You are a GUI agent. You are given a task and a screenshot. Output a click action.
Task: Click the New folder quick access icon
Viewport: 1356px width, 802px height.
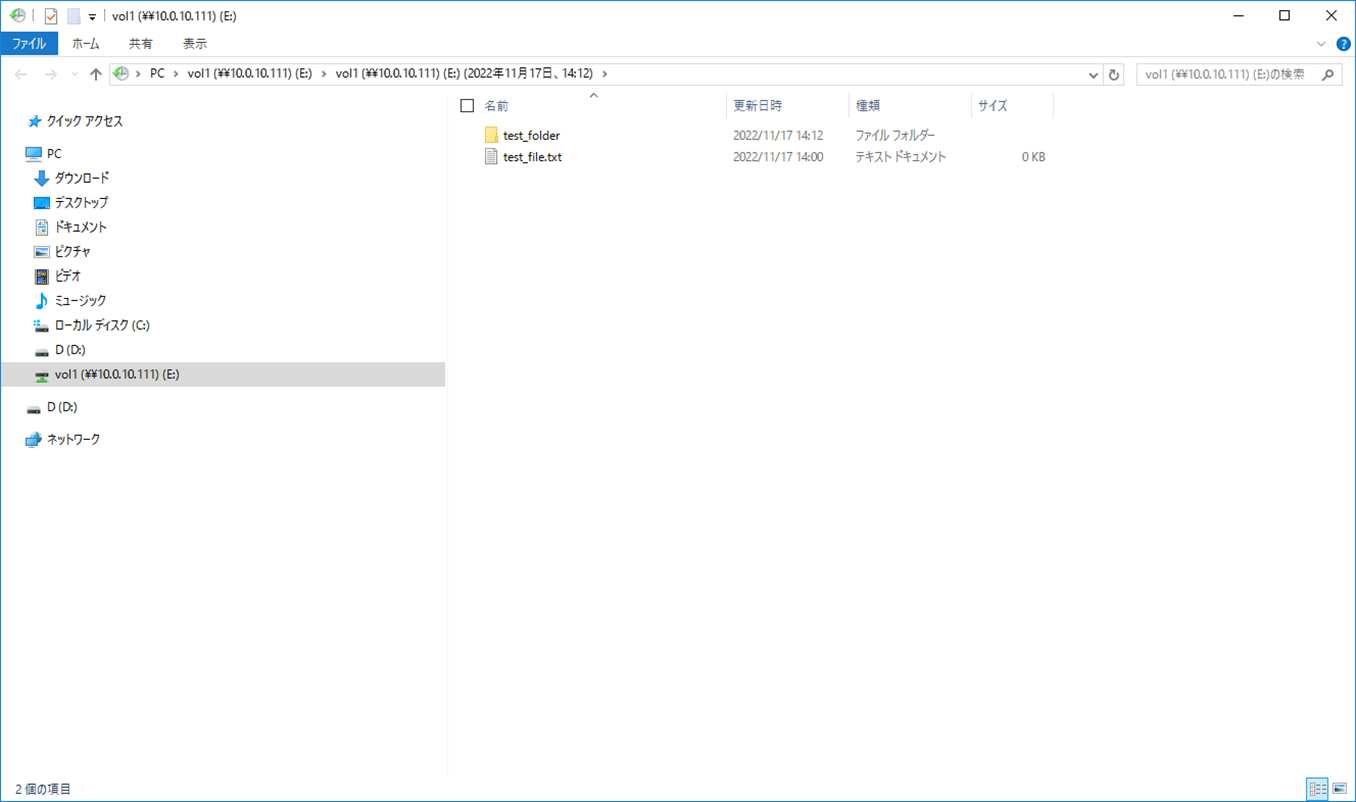[x=73, y=16]
